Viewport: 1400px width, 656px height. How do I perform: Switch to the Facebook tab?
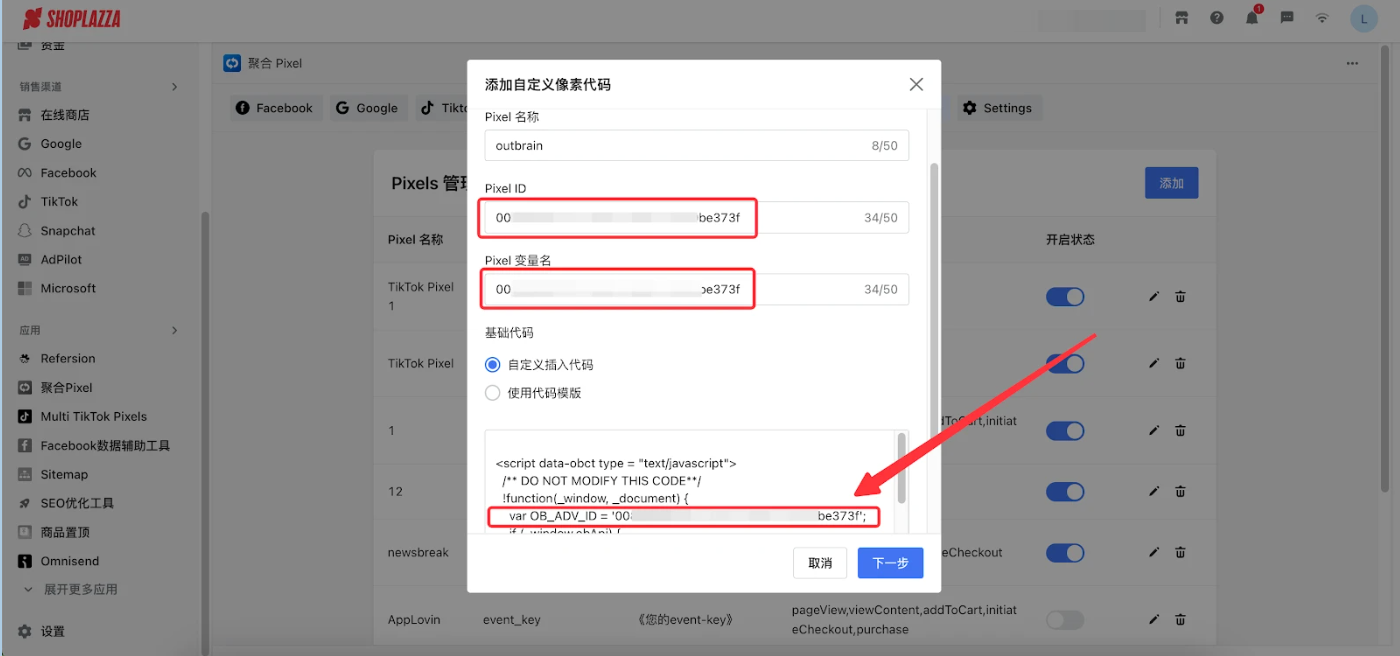[x=275, y=108]
